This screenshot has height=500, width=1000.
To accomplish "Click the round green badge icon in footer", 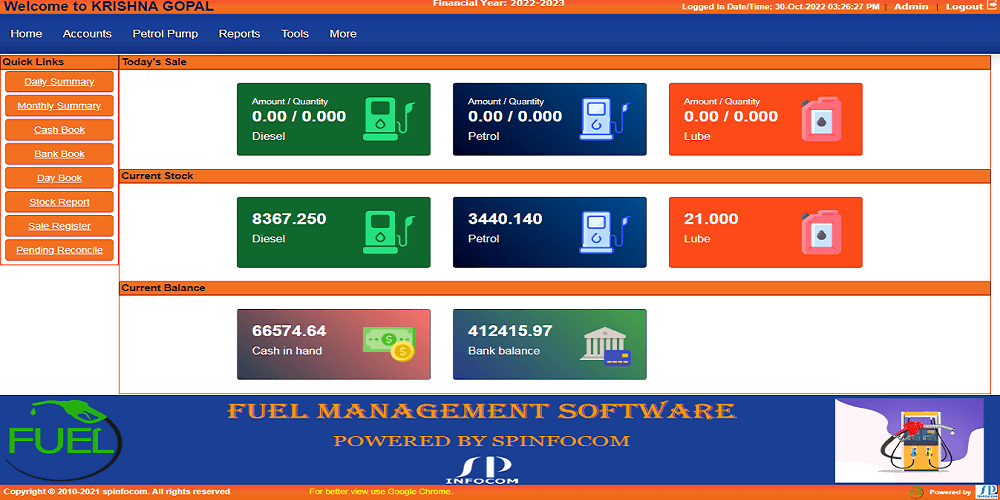I will [916, 492].
